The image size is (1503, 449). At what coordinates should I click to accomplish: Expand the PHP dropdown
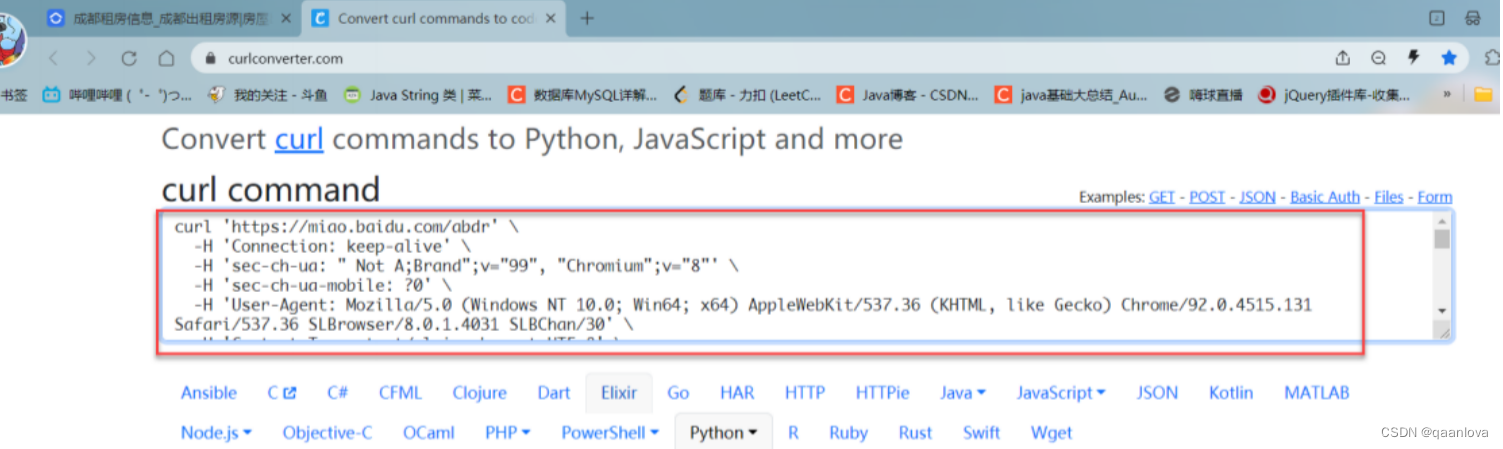click(508, 433)
